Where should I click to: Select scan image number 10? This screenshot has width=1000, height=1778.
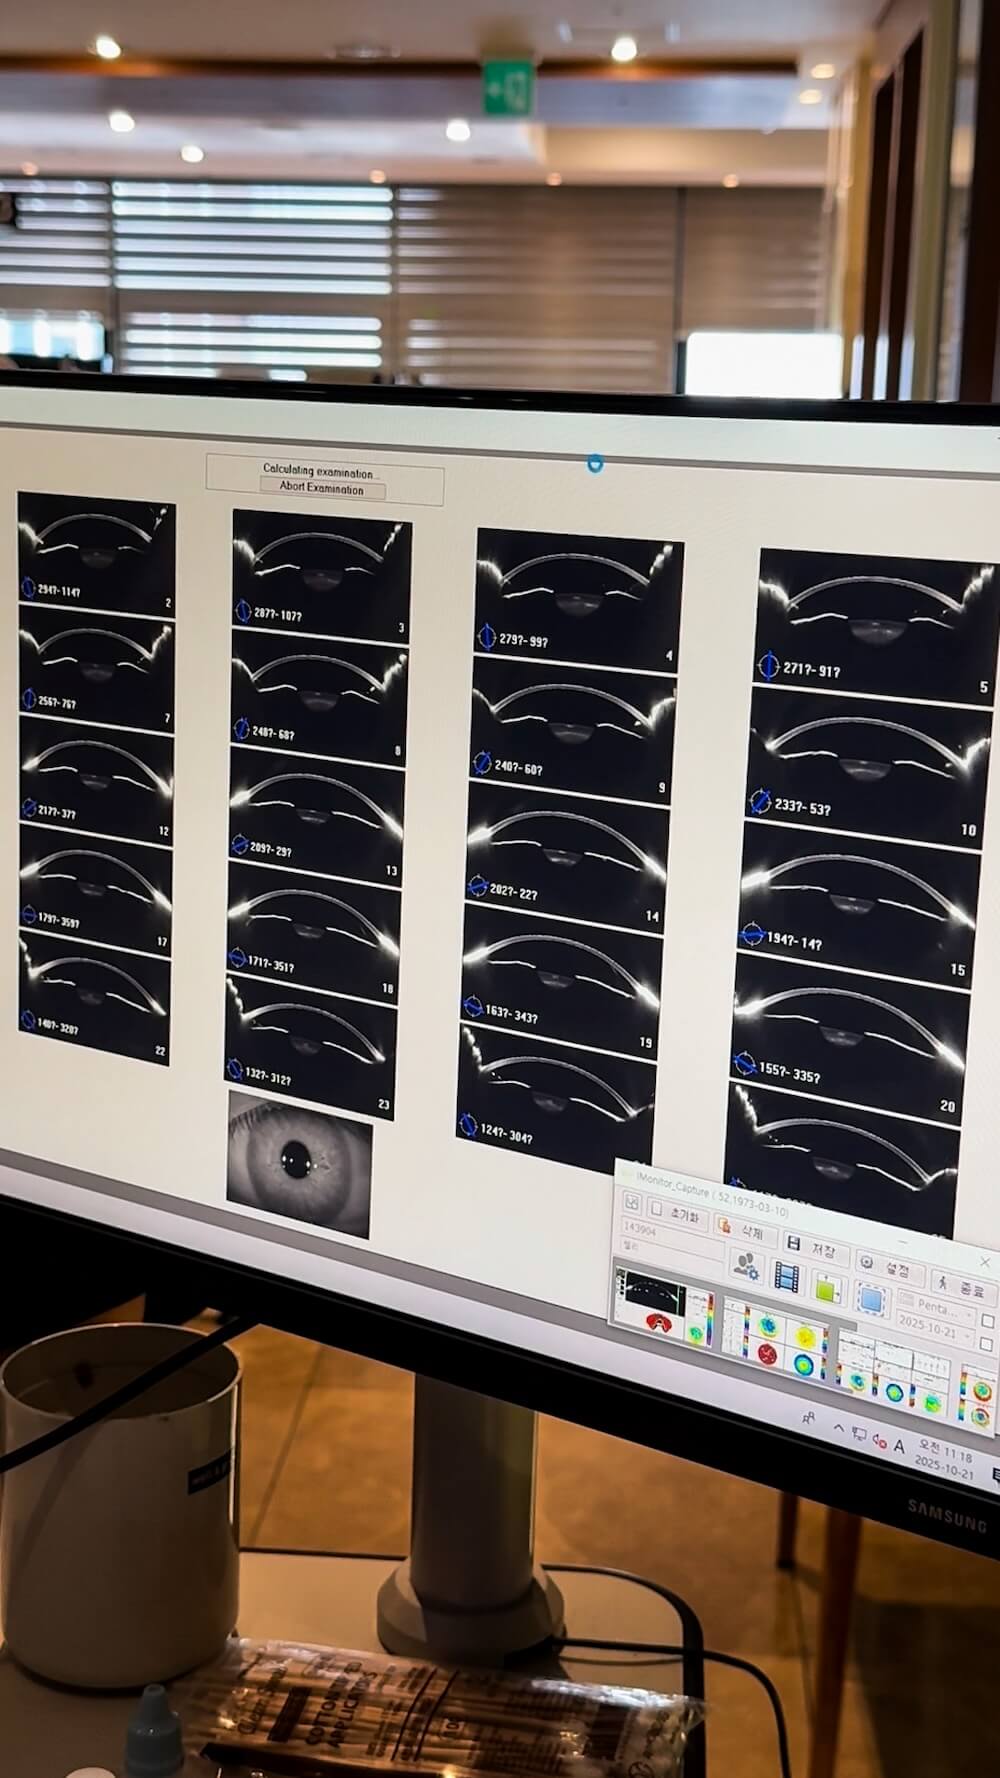[x=868, y=768]
